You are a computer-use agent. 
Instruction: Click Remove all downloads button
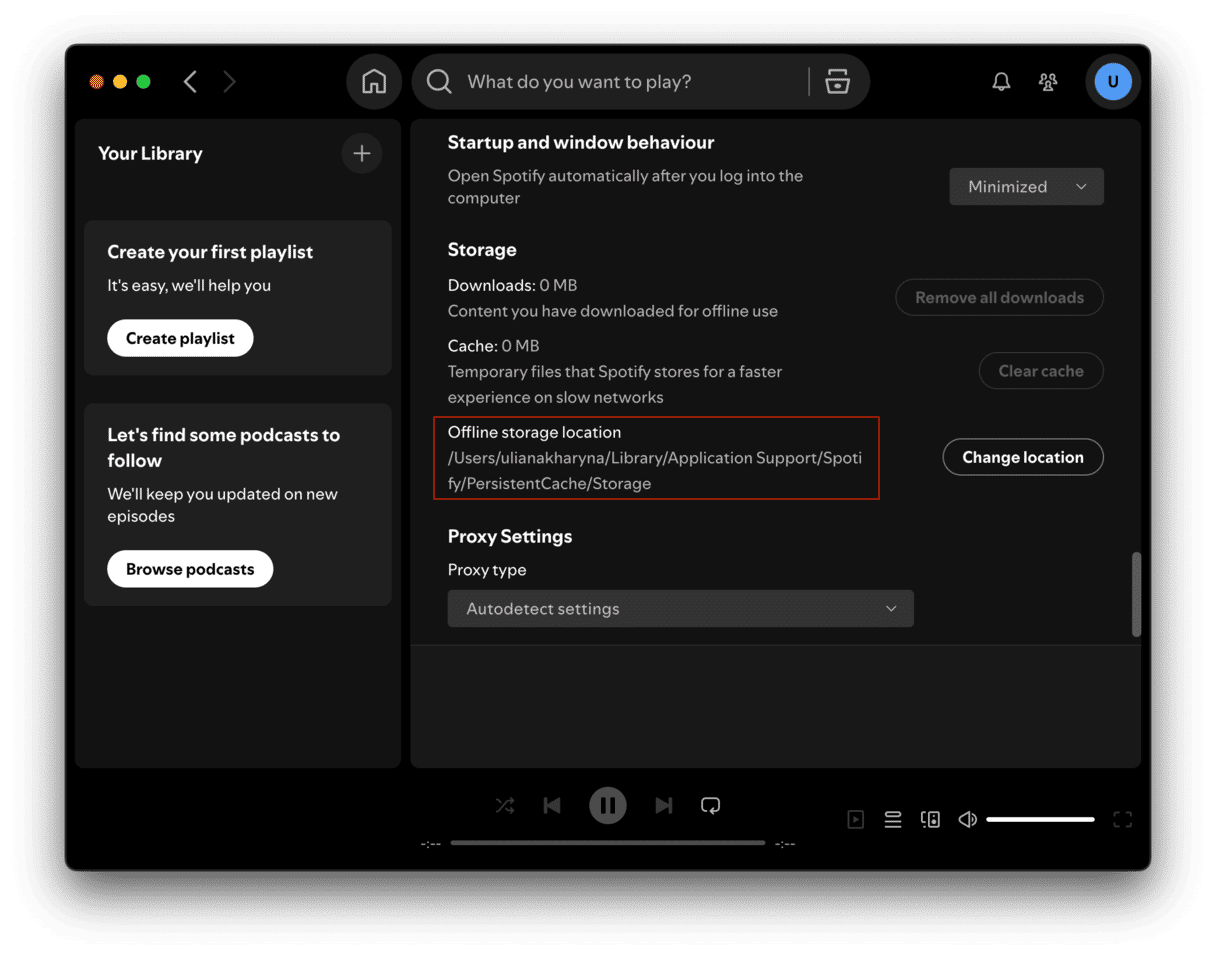point(999,298)
